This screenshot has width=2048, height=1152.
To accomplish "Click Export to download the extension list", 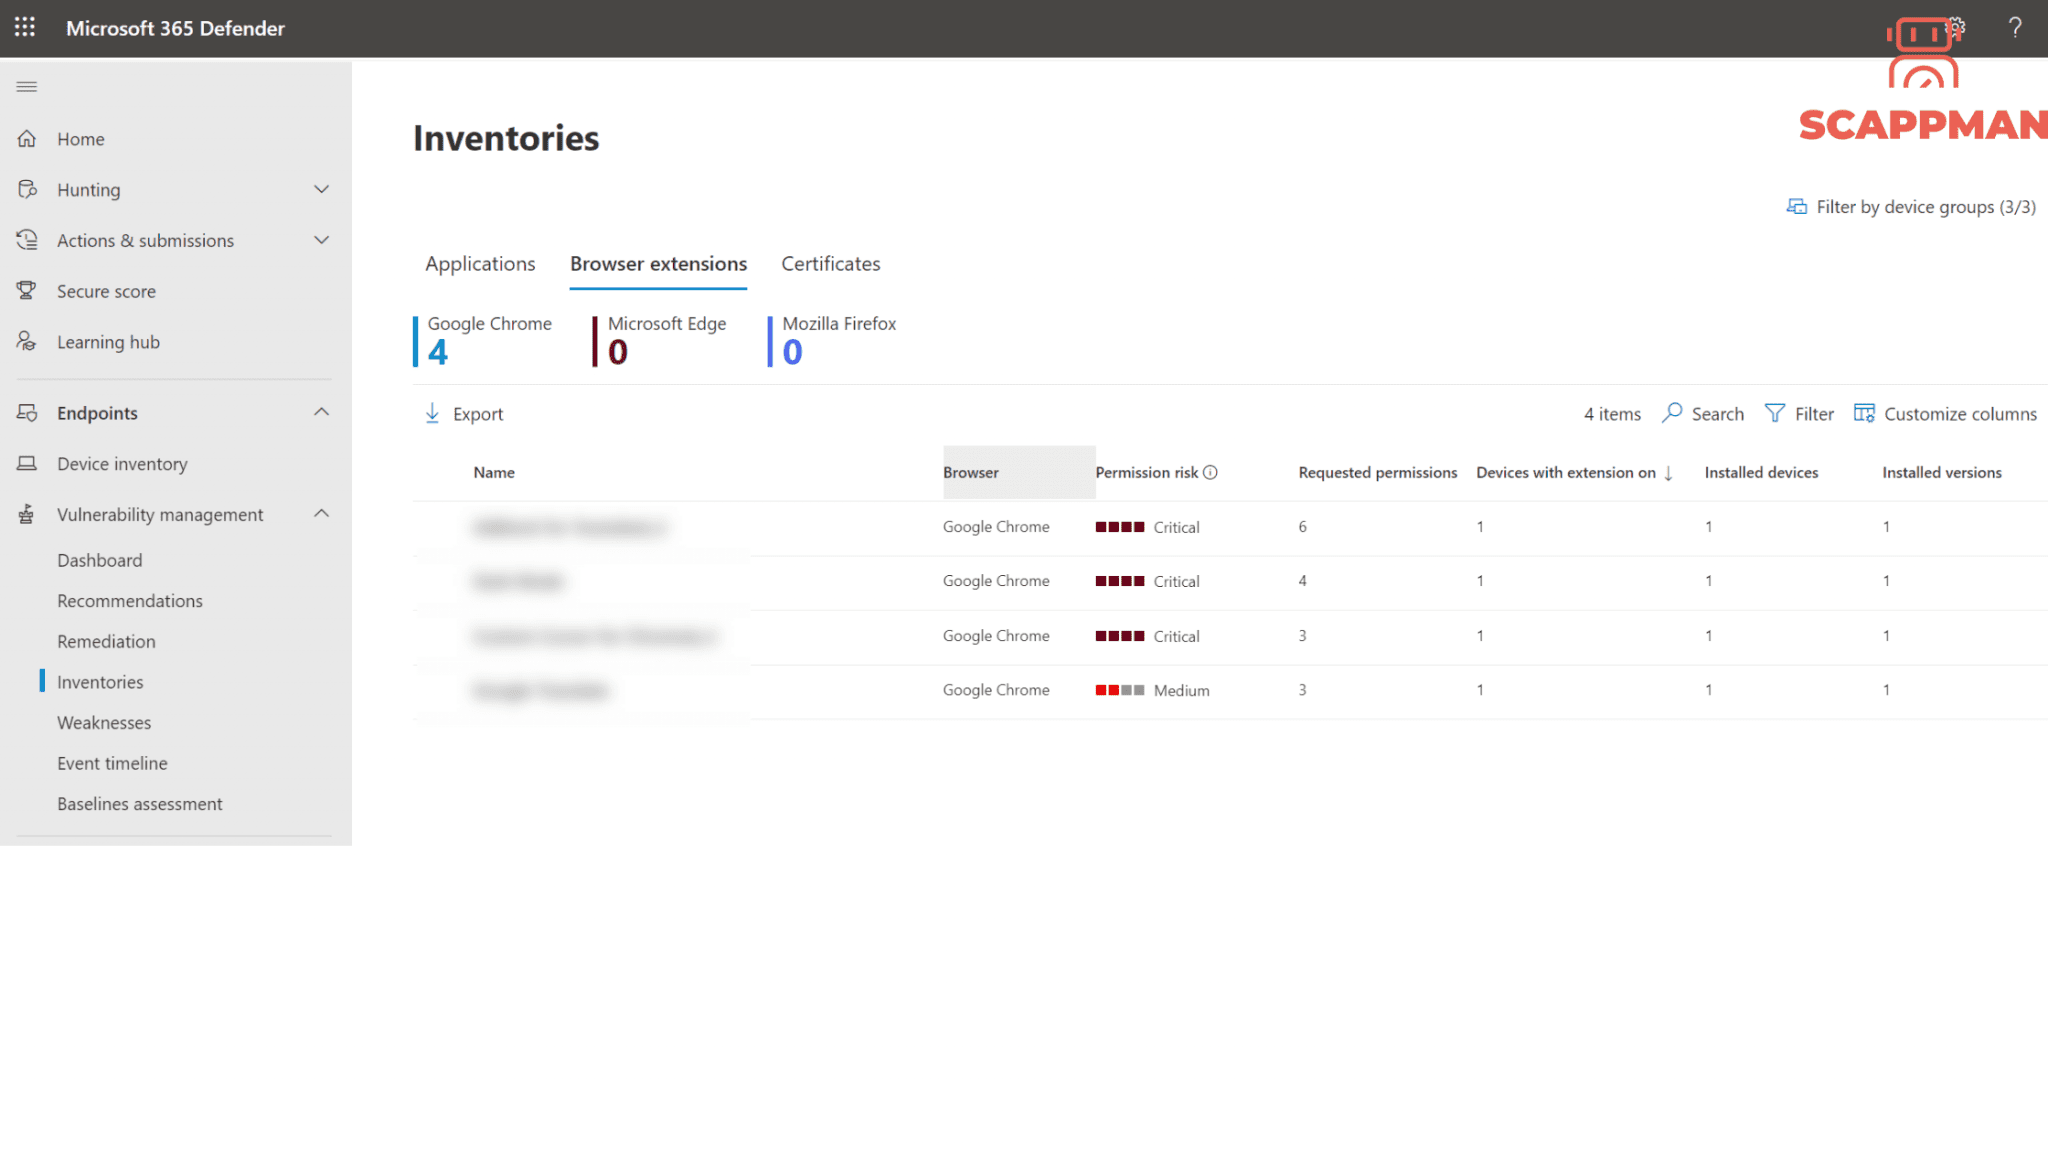I will pyautogui.click(x=463, y=413).
